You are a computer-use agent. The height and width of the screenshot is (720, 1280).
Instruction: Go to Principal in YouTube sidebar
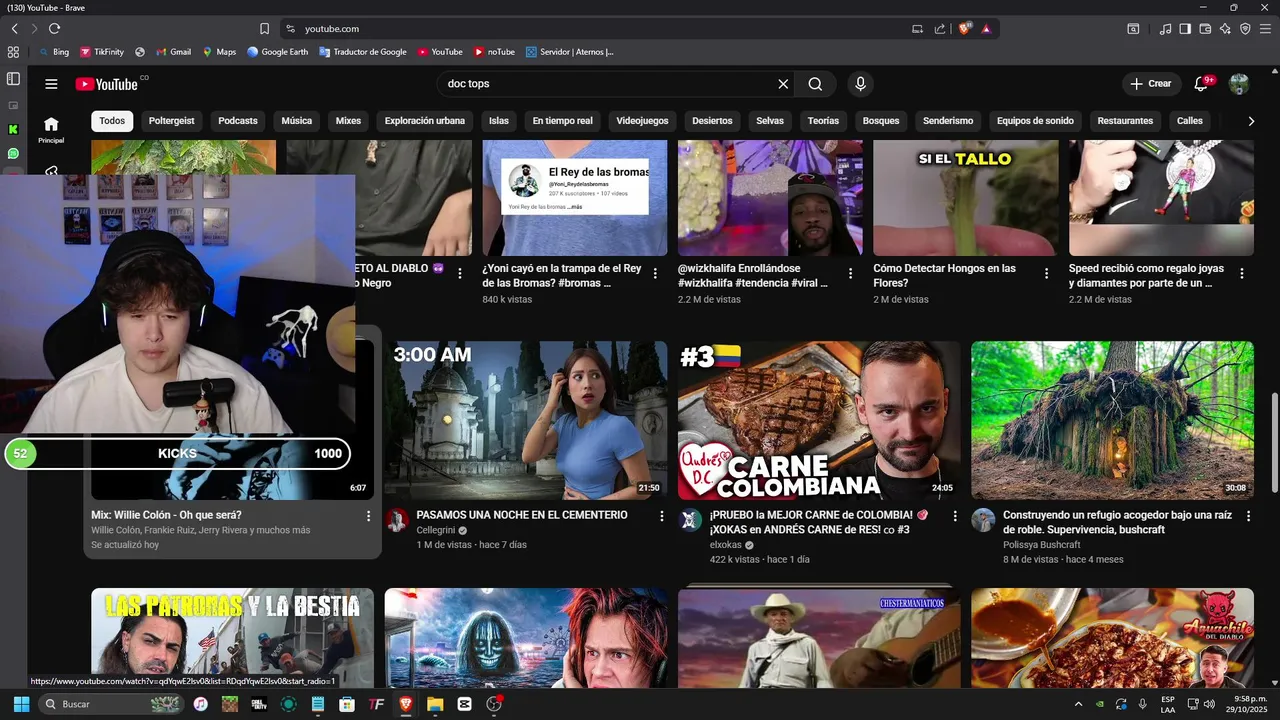click(x=51, y=129)
